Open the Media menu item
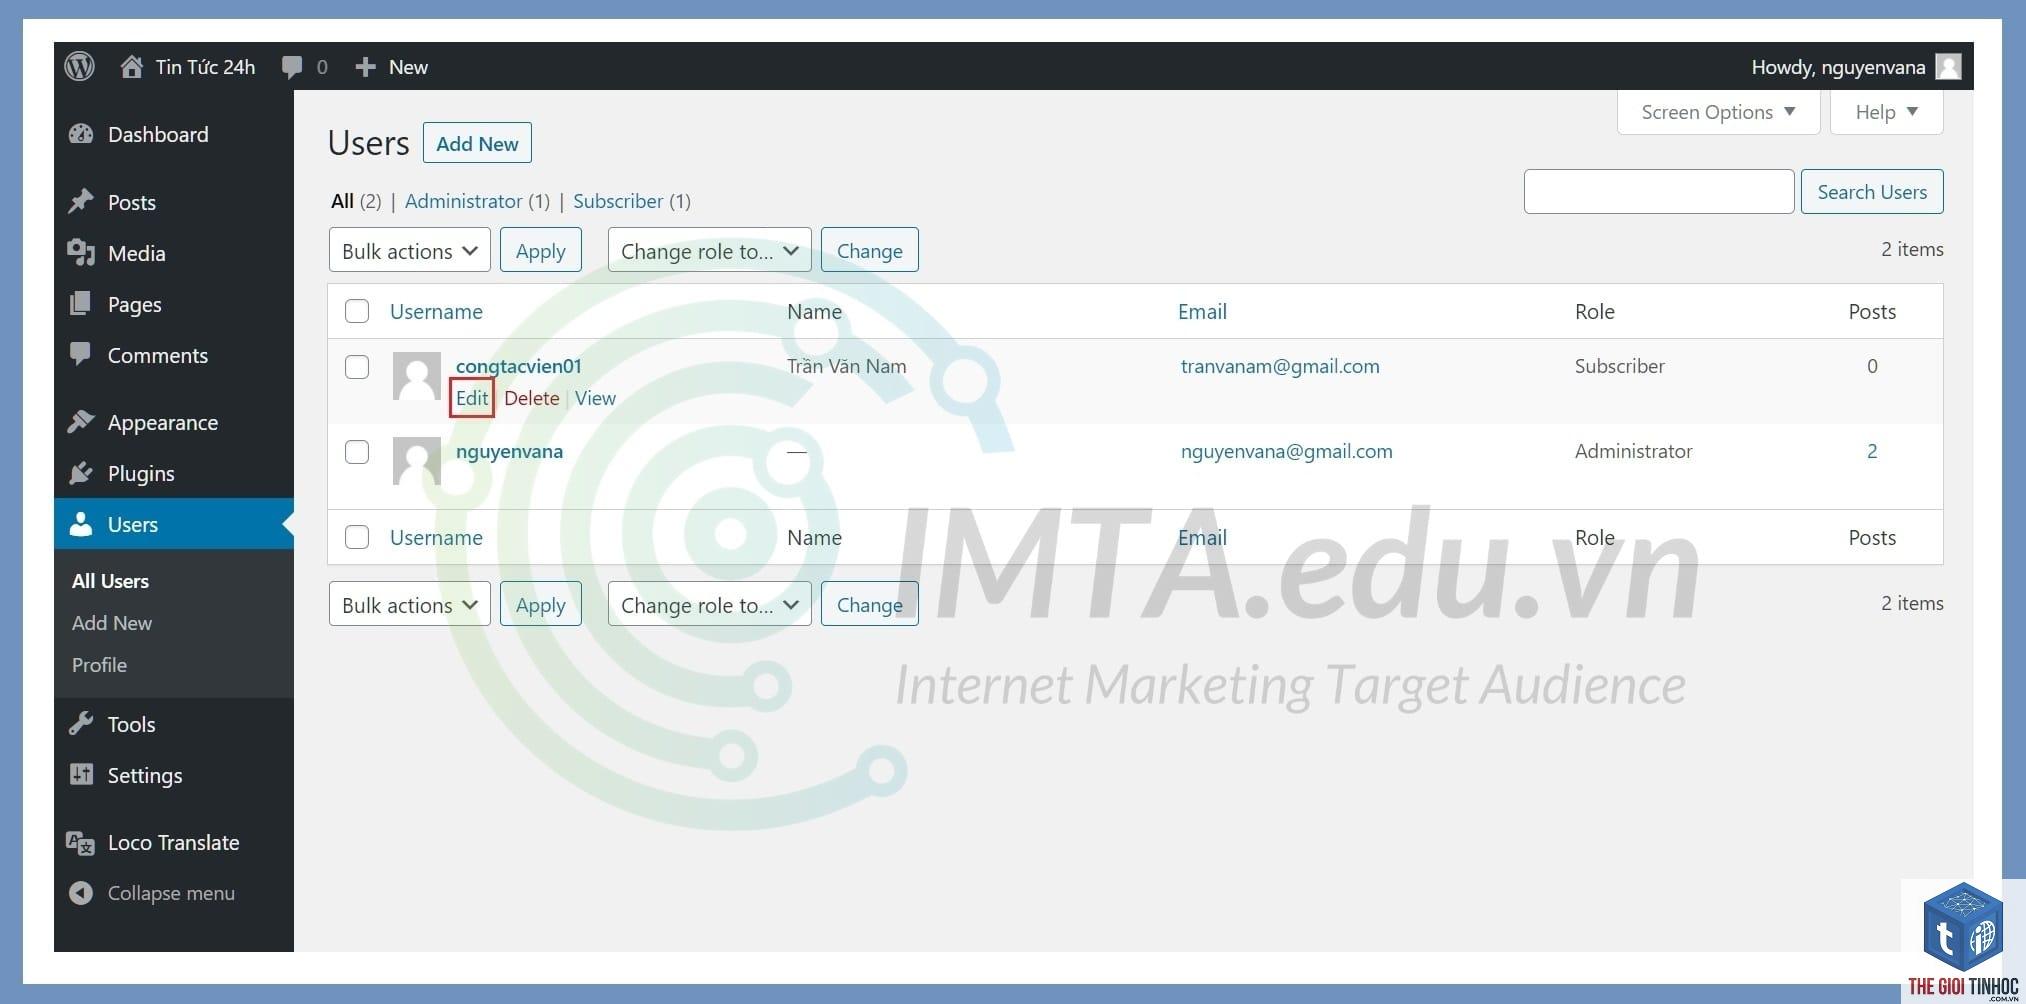 [x=137, y=253]
